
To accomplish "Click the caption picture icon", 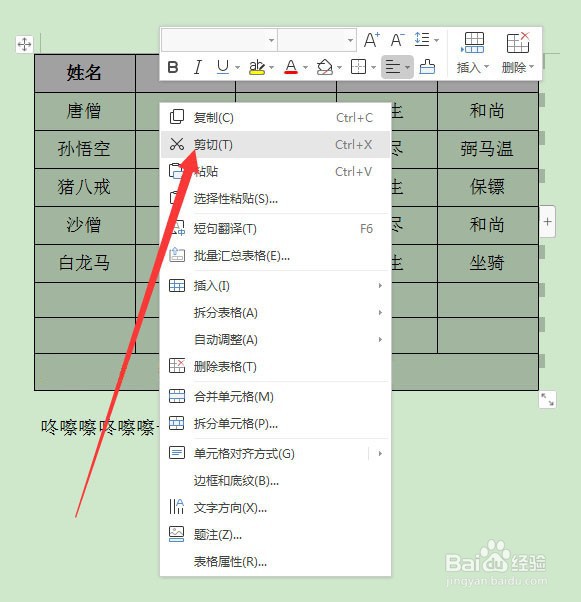I will coord(177,534).
